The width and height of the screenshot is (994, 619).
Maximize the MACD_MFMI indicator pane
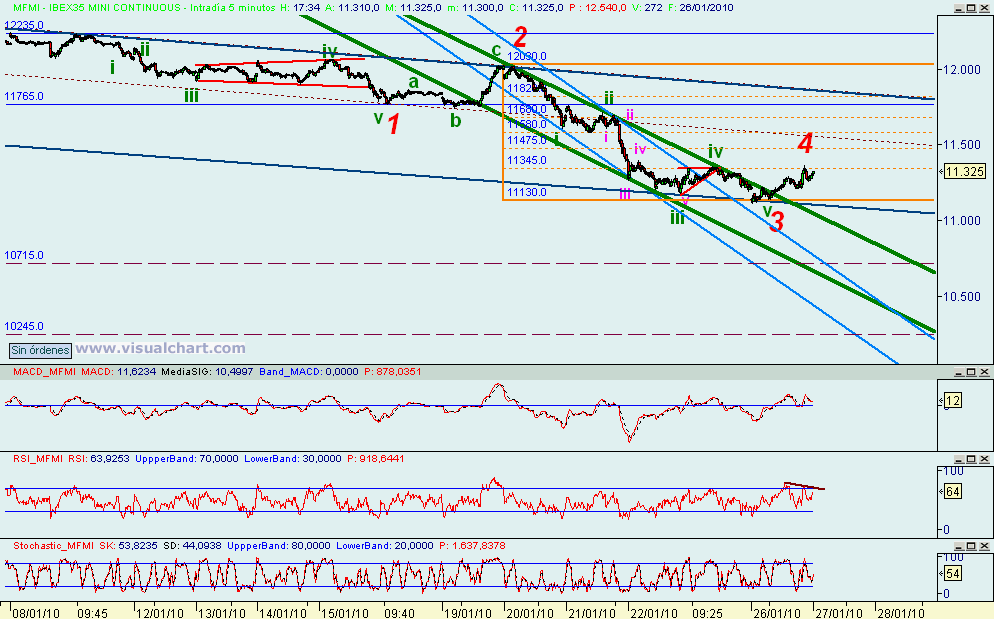click(x=971, y=372)
